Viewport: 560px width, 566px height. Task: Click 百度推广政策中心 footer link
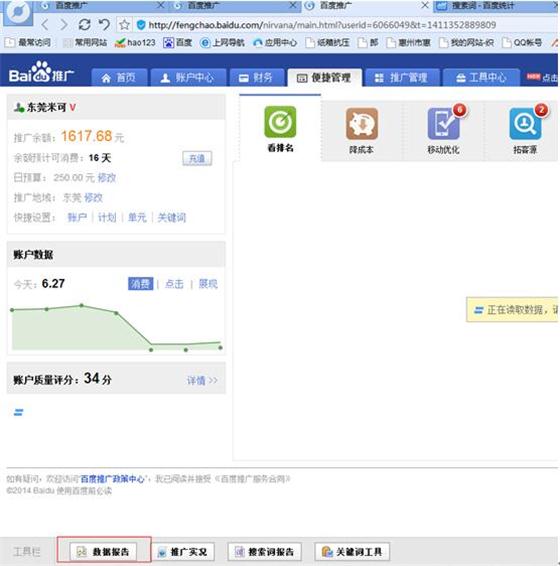112,479
